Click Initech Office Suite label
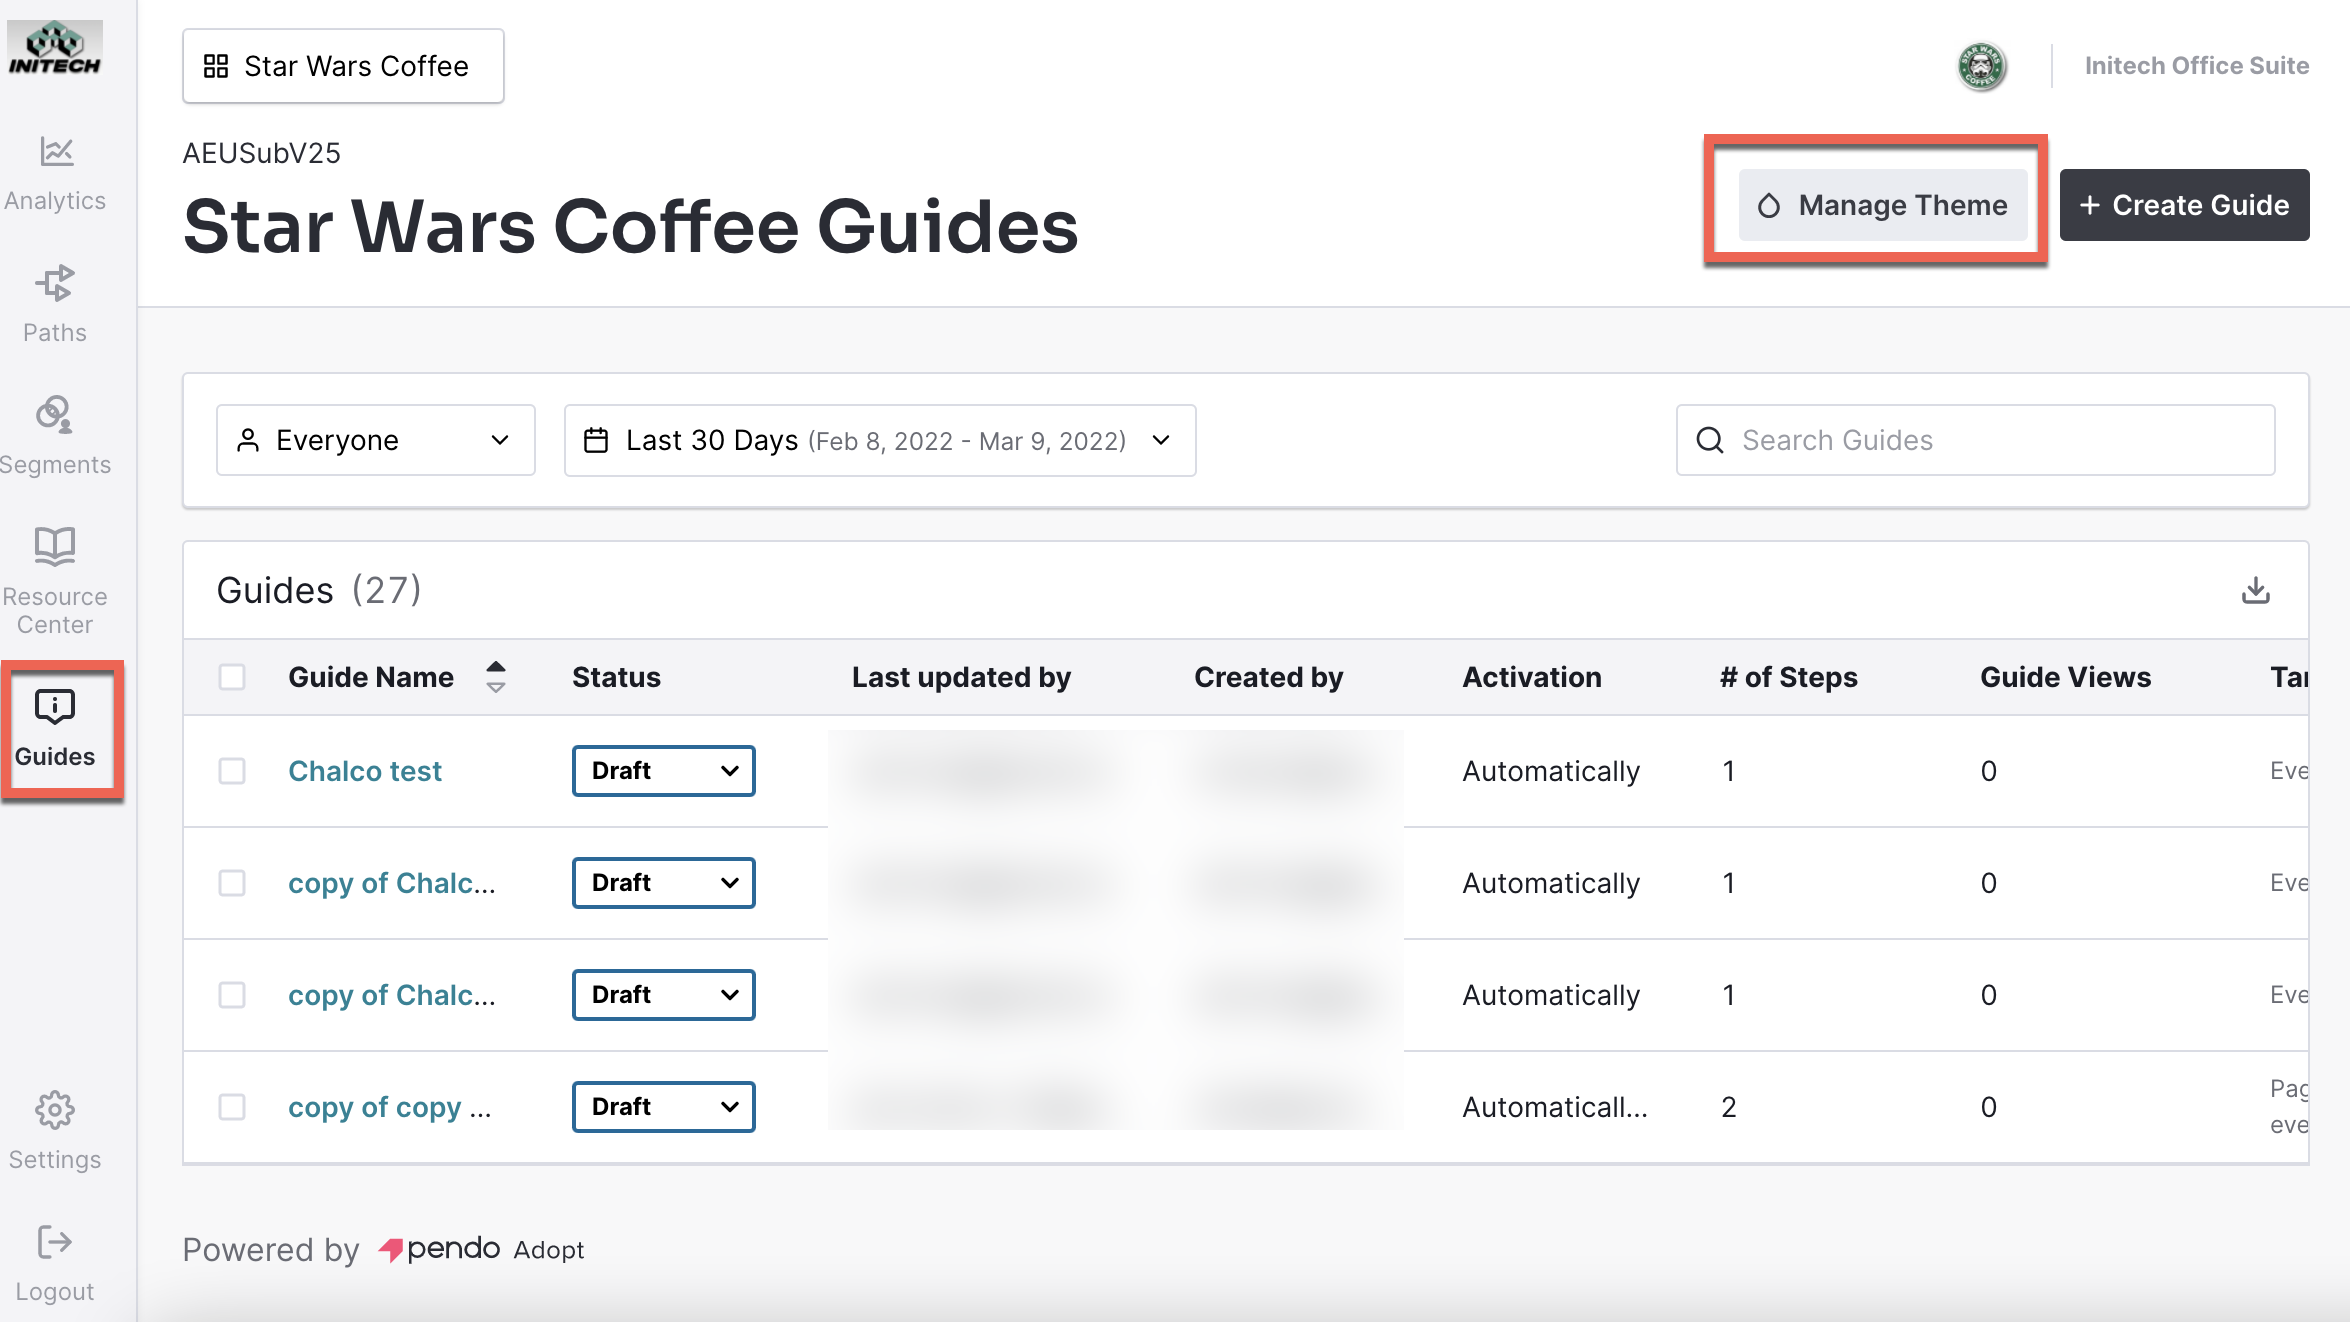Viewport: 2350px width, 1322px height. 2197,66
